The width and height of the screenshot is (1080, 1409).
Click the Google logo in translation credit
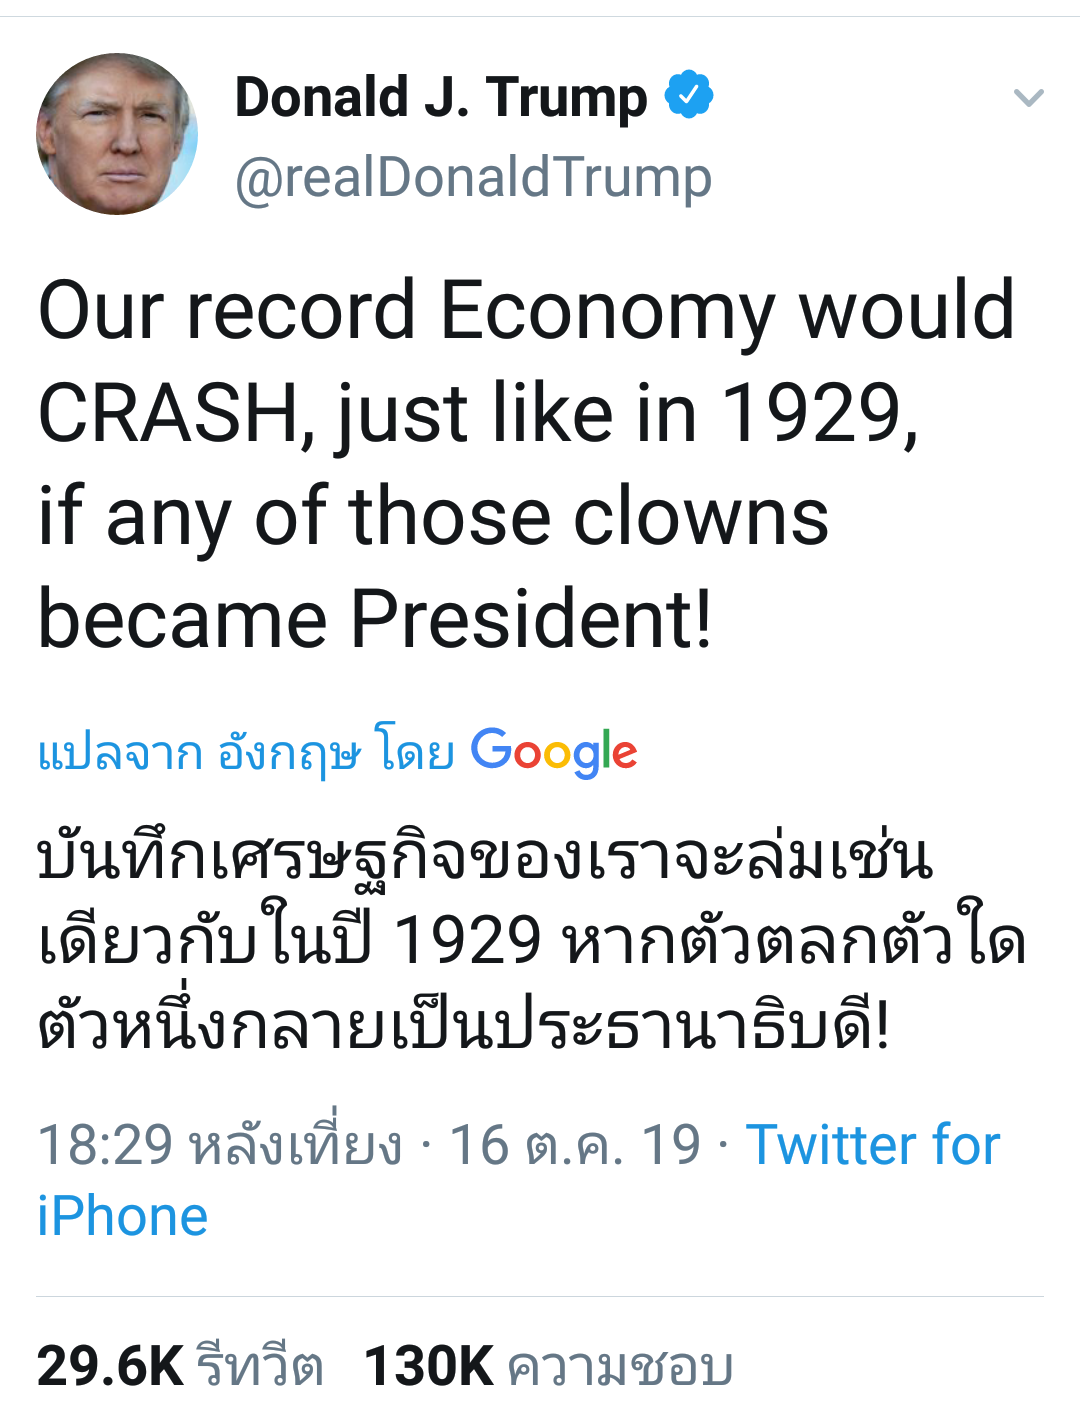pyautogui.click(x=553, y=752)
